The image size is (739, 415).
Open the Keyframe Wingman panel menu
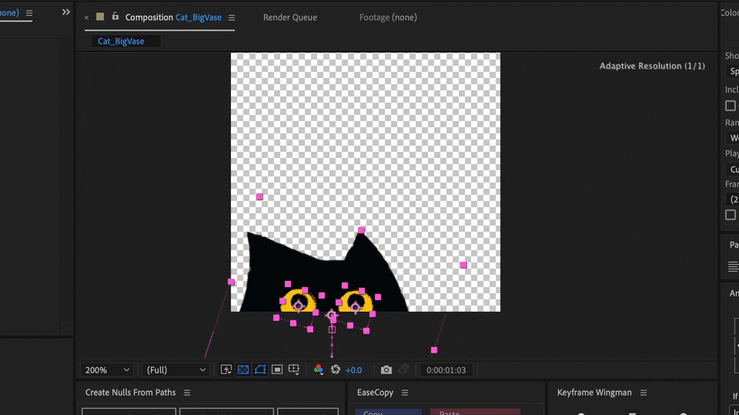point(643,393)
